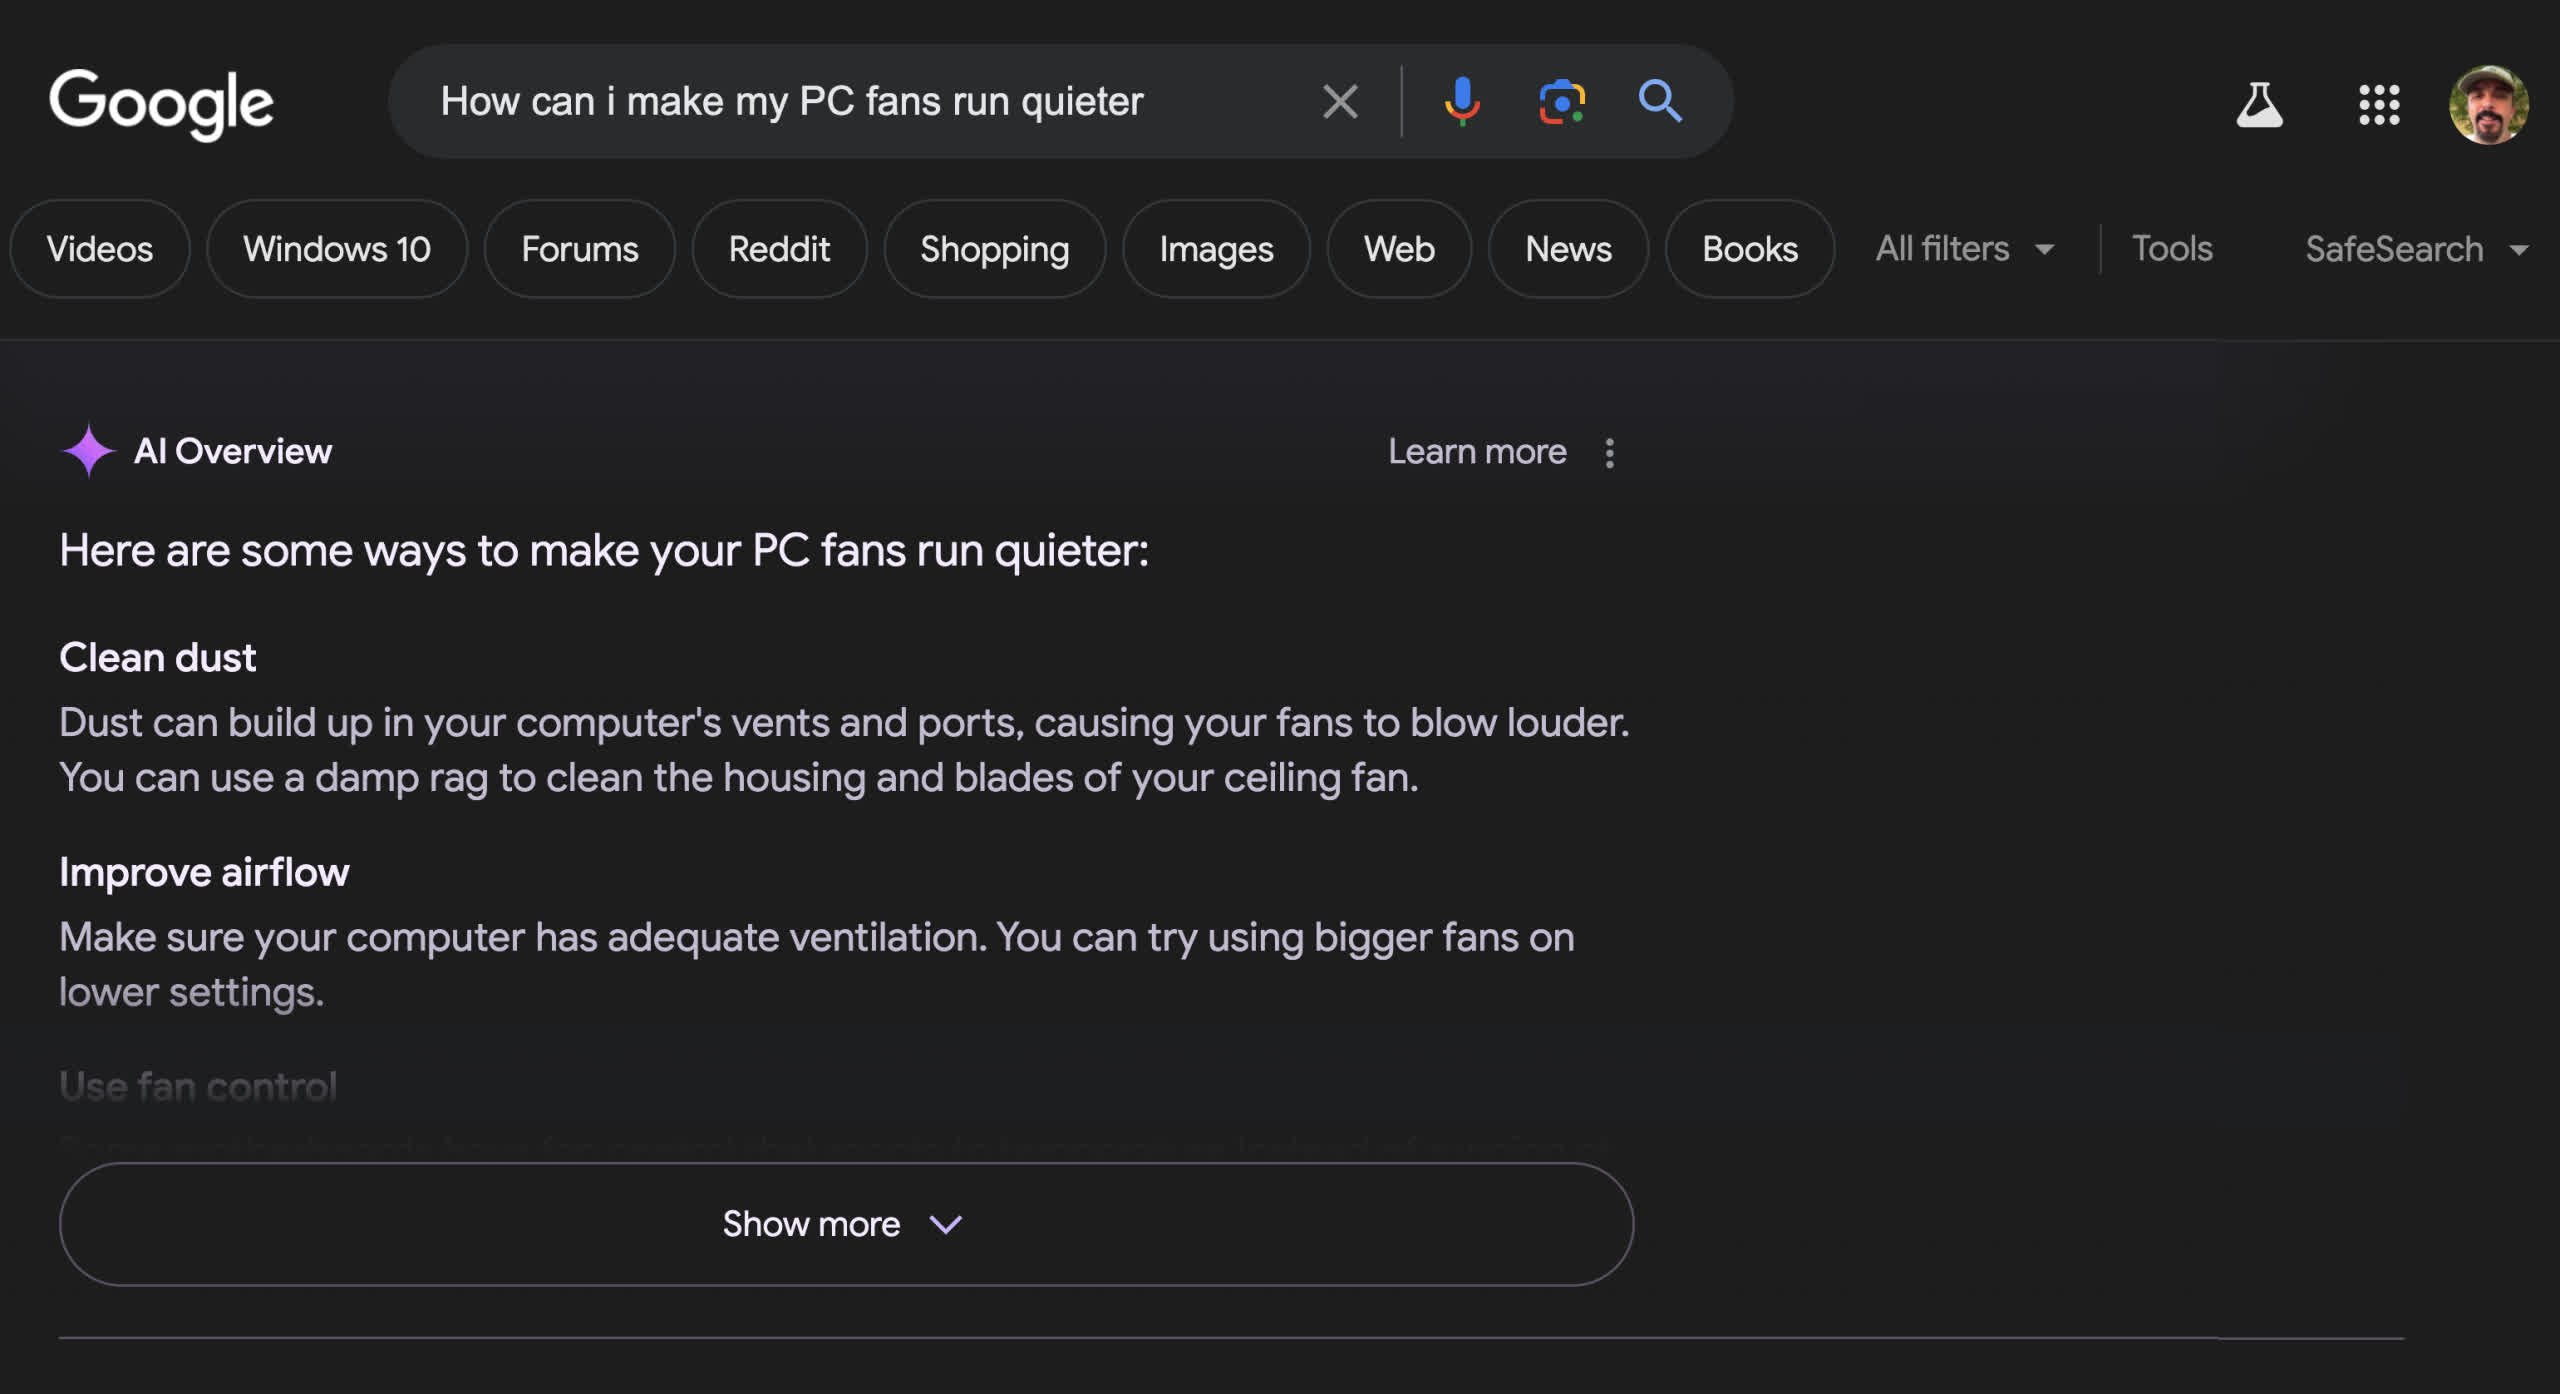Open AI Overview three-dot options
This screenshot has width=2560, height=1394.
tap(1609, 453)
